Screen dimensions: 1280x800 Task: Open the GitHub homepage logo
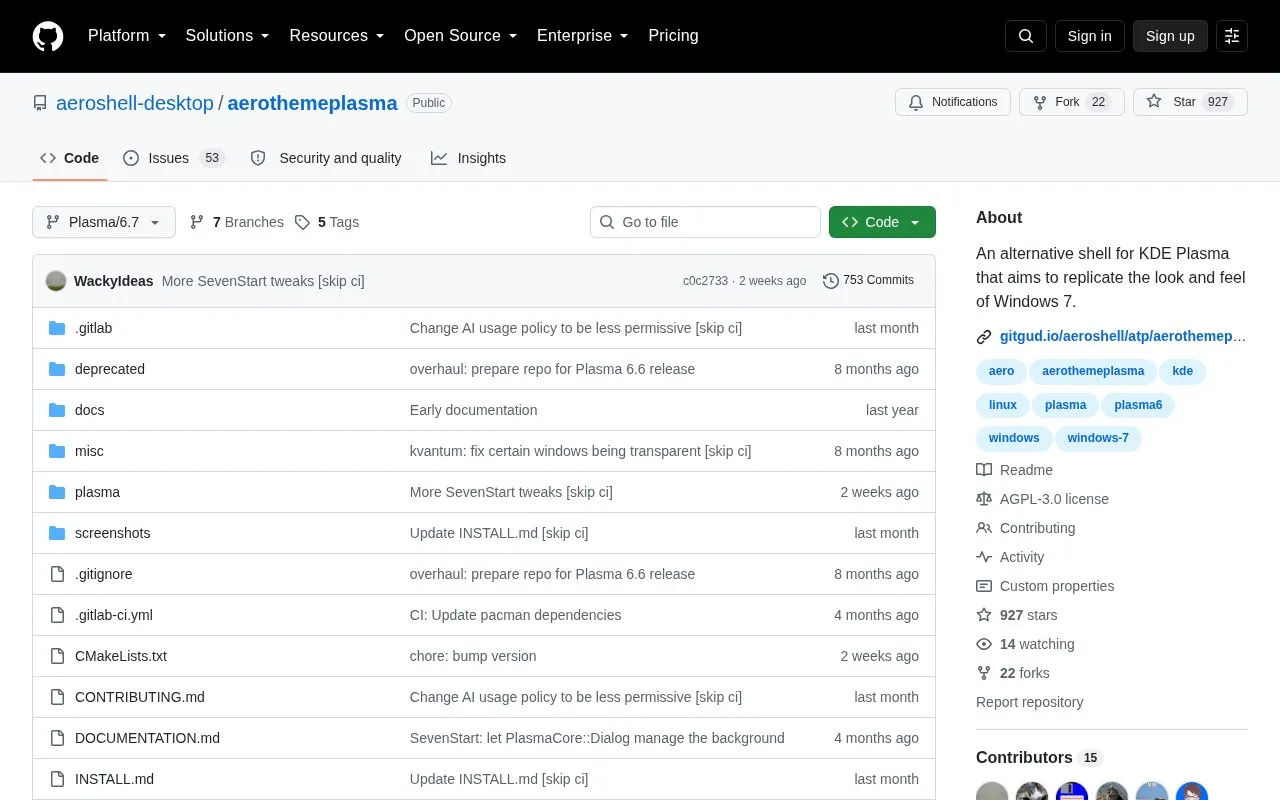click(x=48, y=36)
